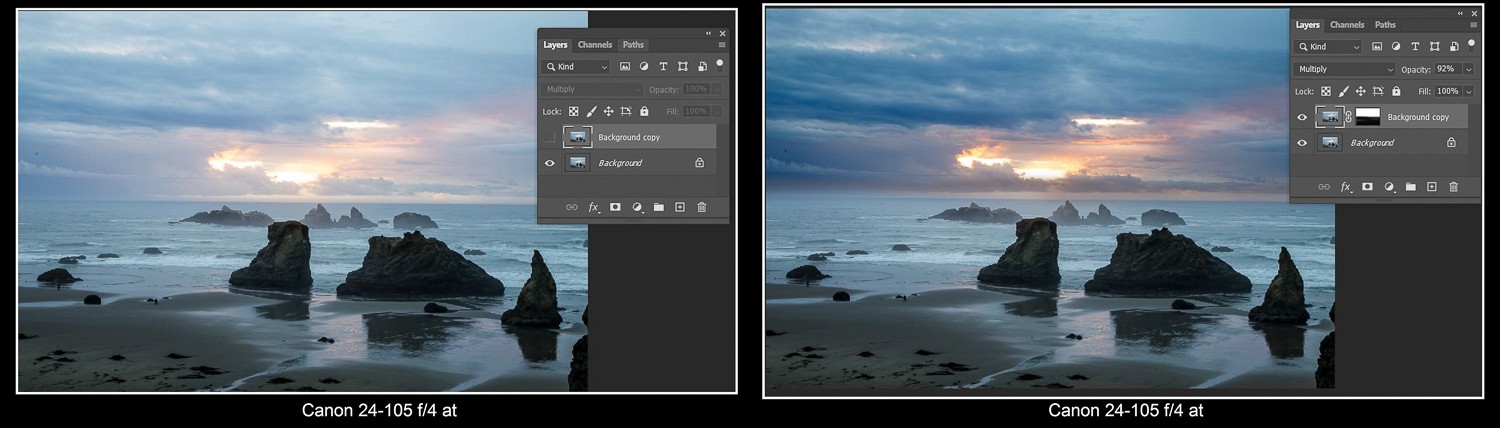
Task: Hide Background copy layer in right image's panel
Action: 1302,117
